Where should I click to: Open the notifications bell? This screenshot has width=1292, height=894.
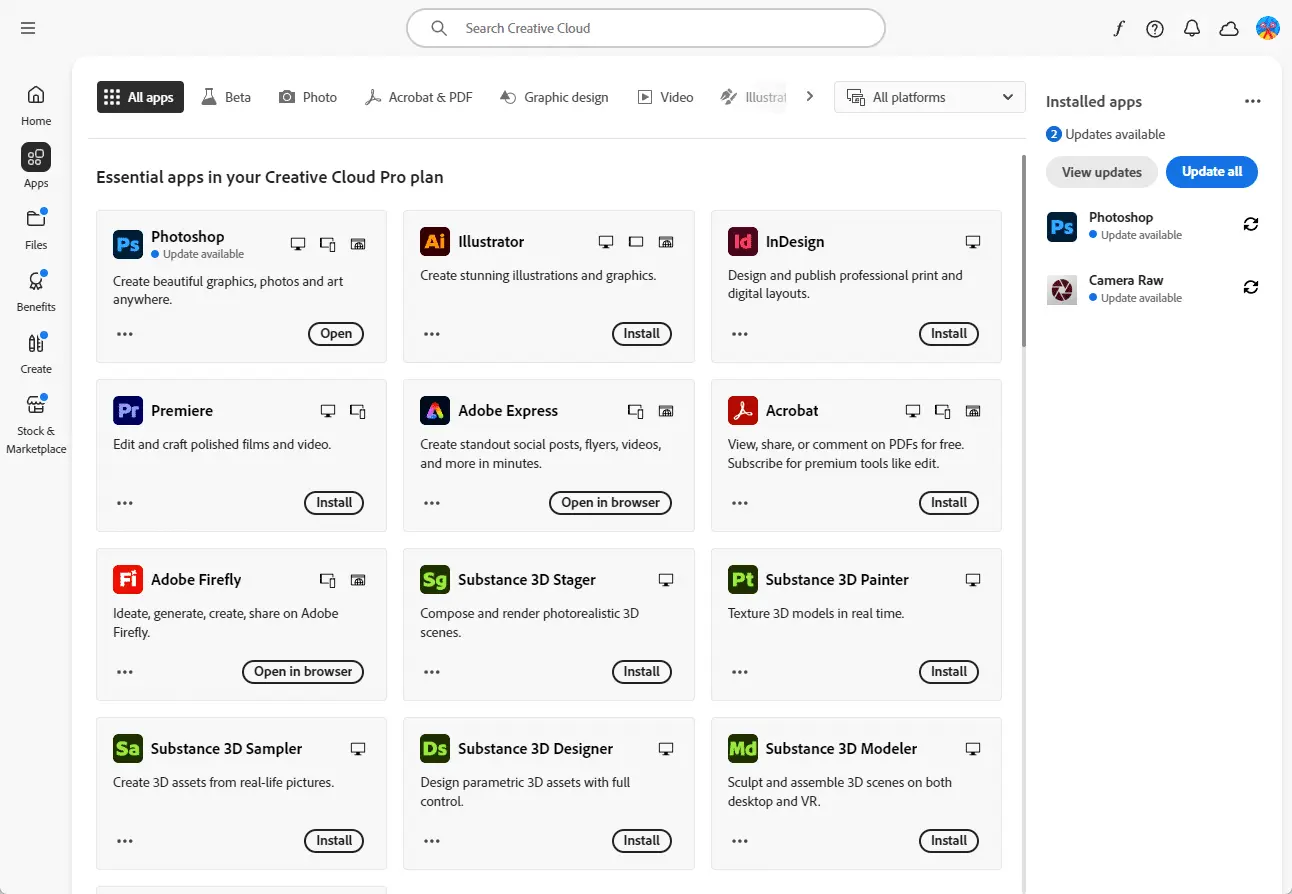[1191, 28]
